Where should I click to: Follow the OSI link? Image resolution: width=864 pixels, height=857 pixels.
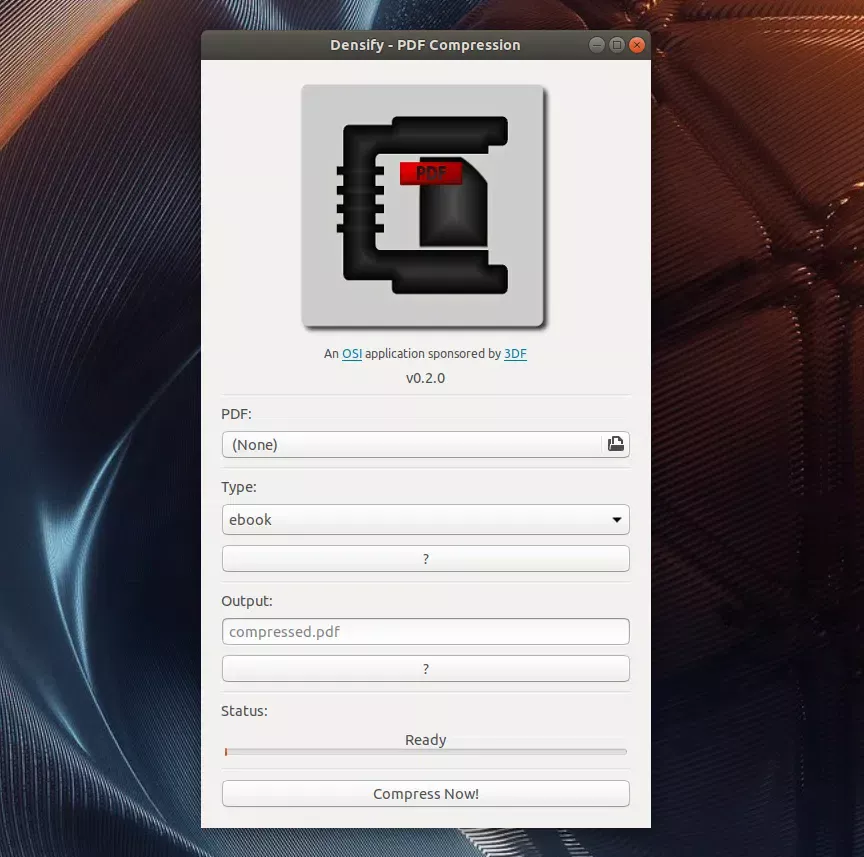pyautogui.click(x=352, y=353)
